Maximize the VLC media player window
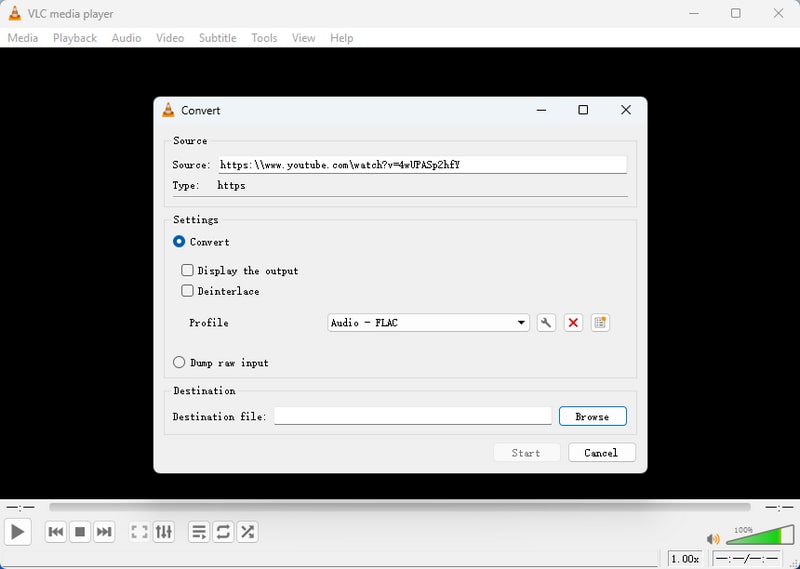 [x=736, y=13]
